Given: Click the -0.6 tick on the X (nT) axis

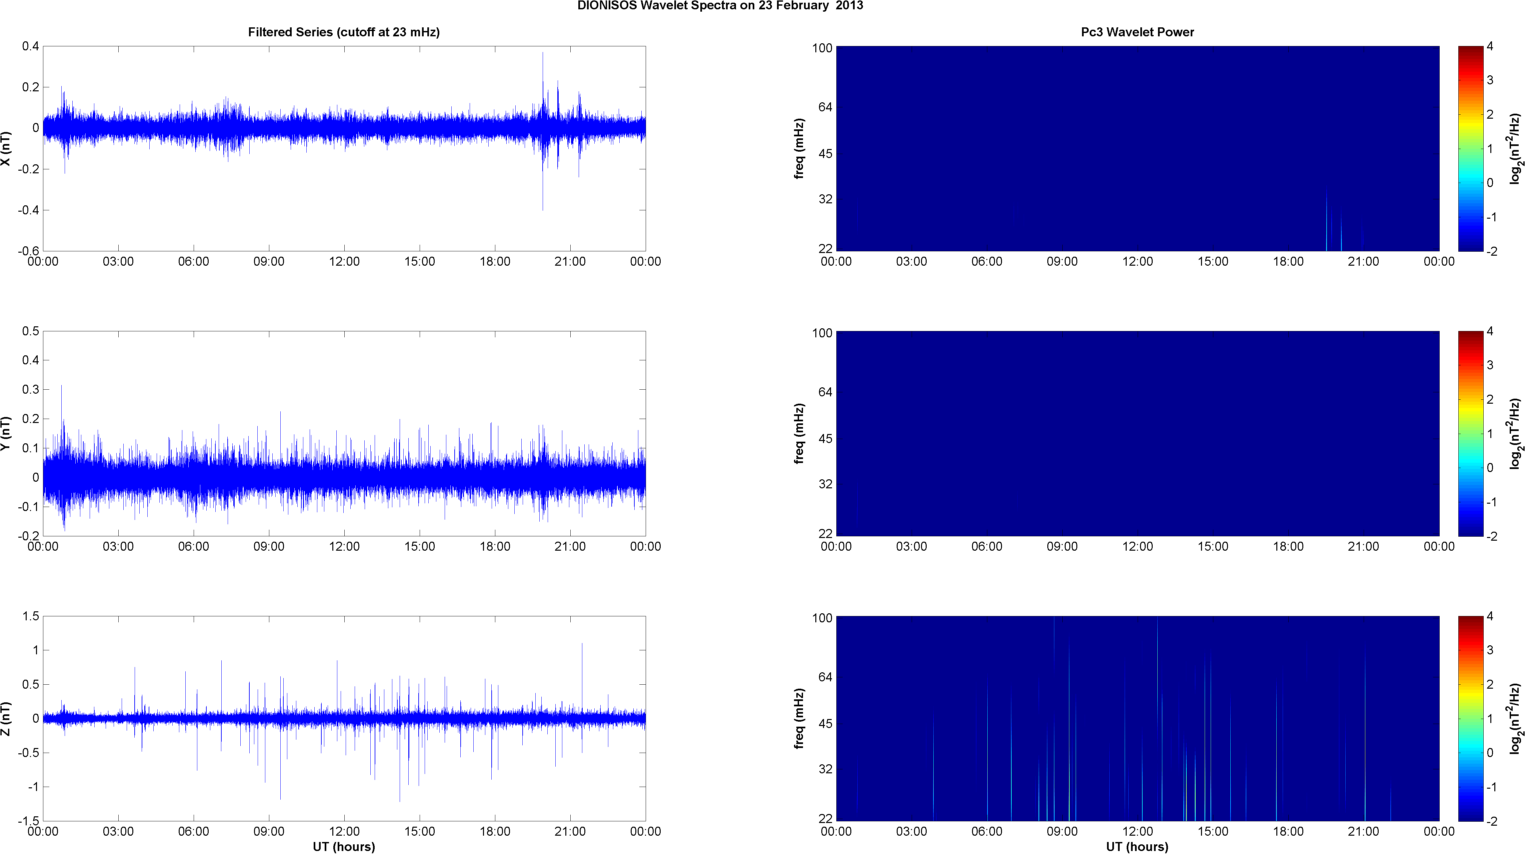Looking at the screenshot, I should [28, 251].
